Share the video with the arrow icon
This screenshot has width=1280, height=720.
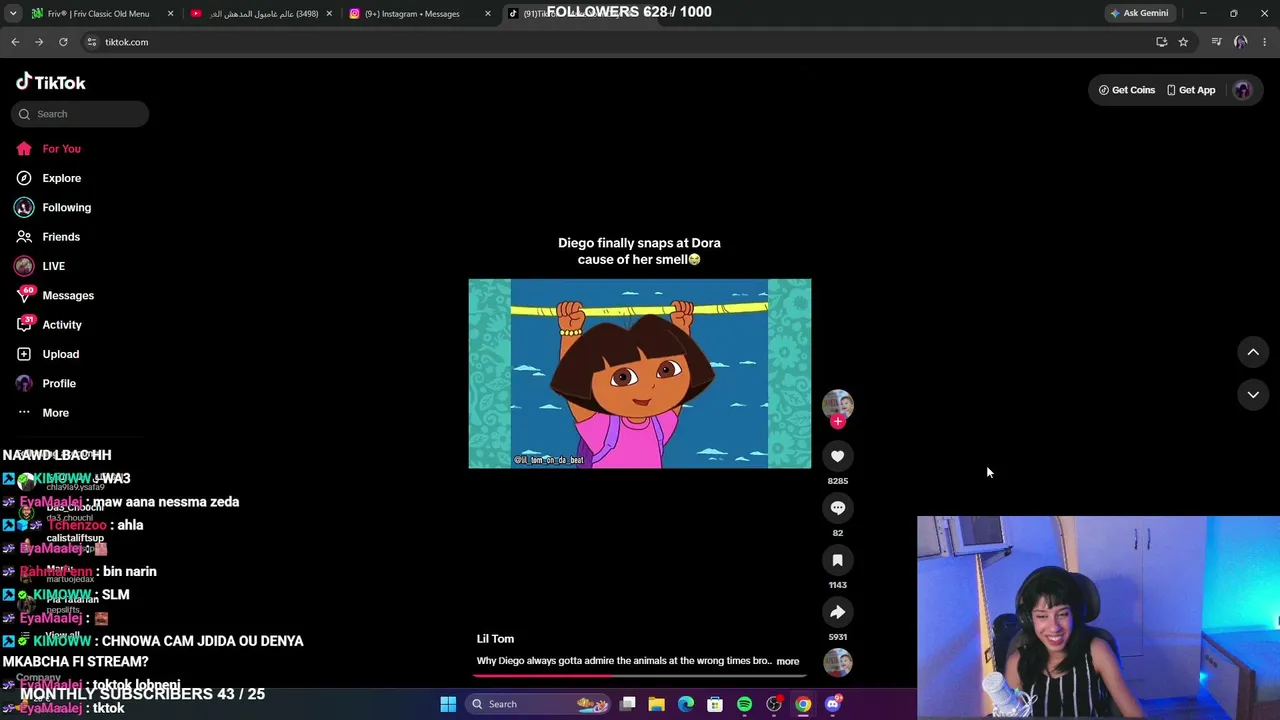[x=838, y=612]
